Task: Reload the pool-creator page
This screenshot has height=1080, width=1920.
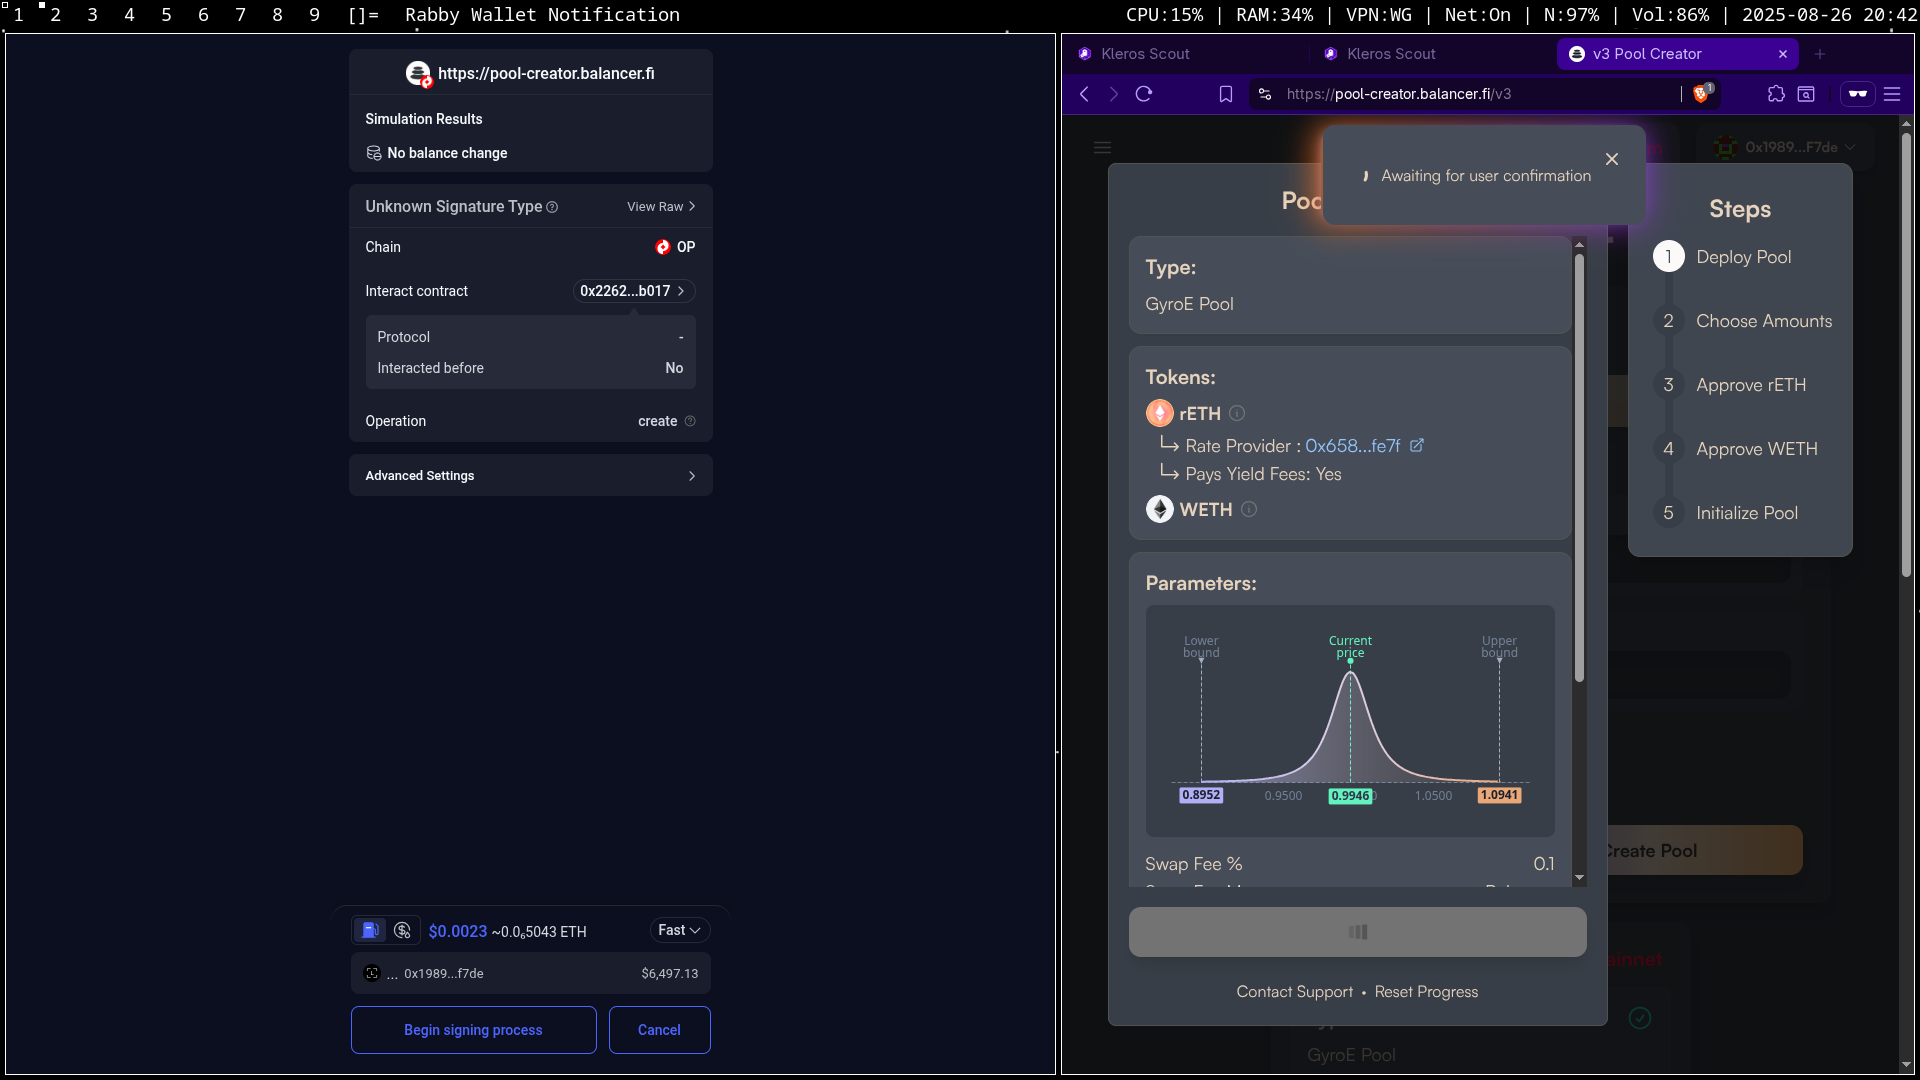Action: click(x=1144, y=94)
